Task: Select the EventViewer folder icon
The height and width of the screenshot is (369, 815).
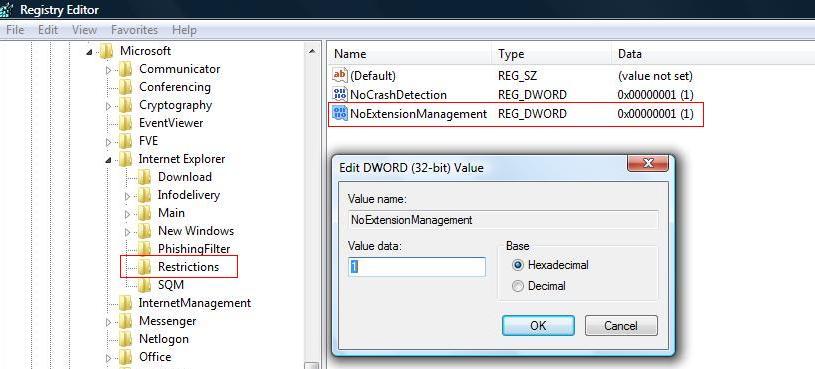Action: [125, 123]
